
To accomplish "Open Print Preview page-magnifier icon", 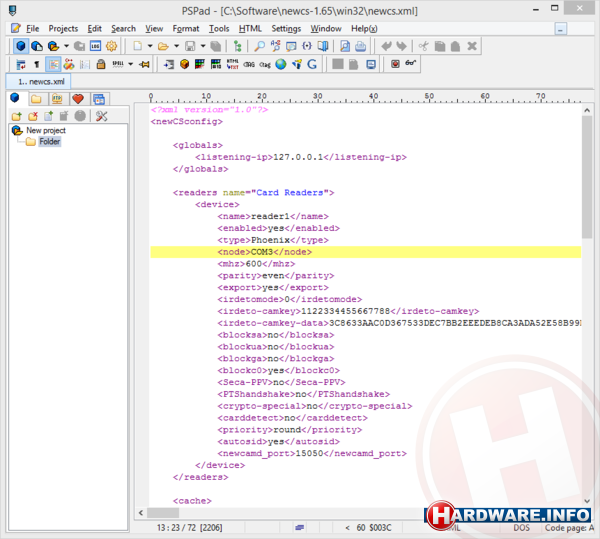I will [345, 46].
